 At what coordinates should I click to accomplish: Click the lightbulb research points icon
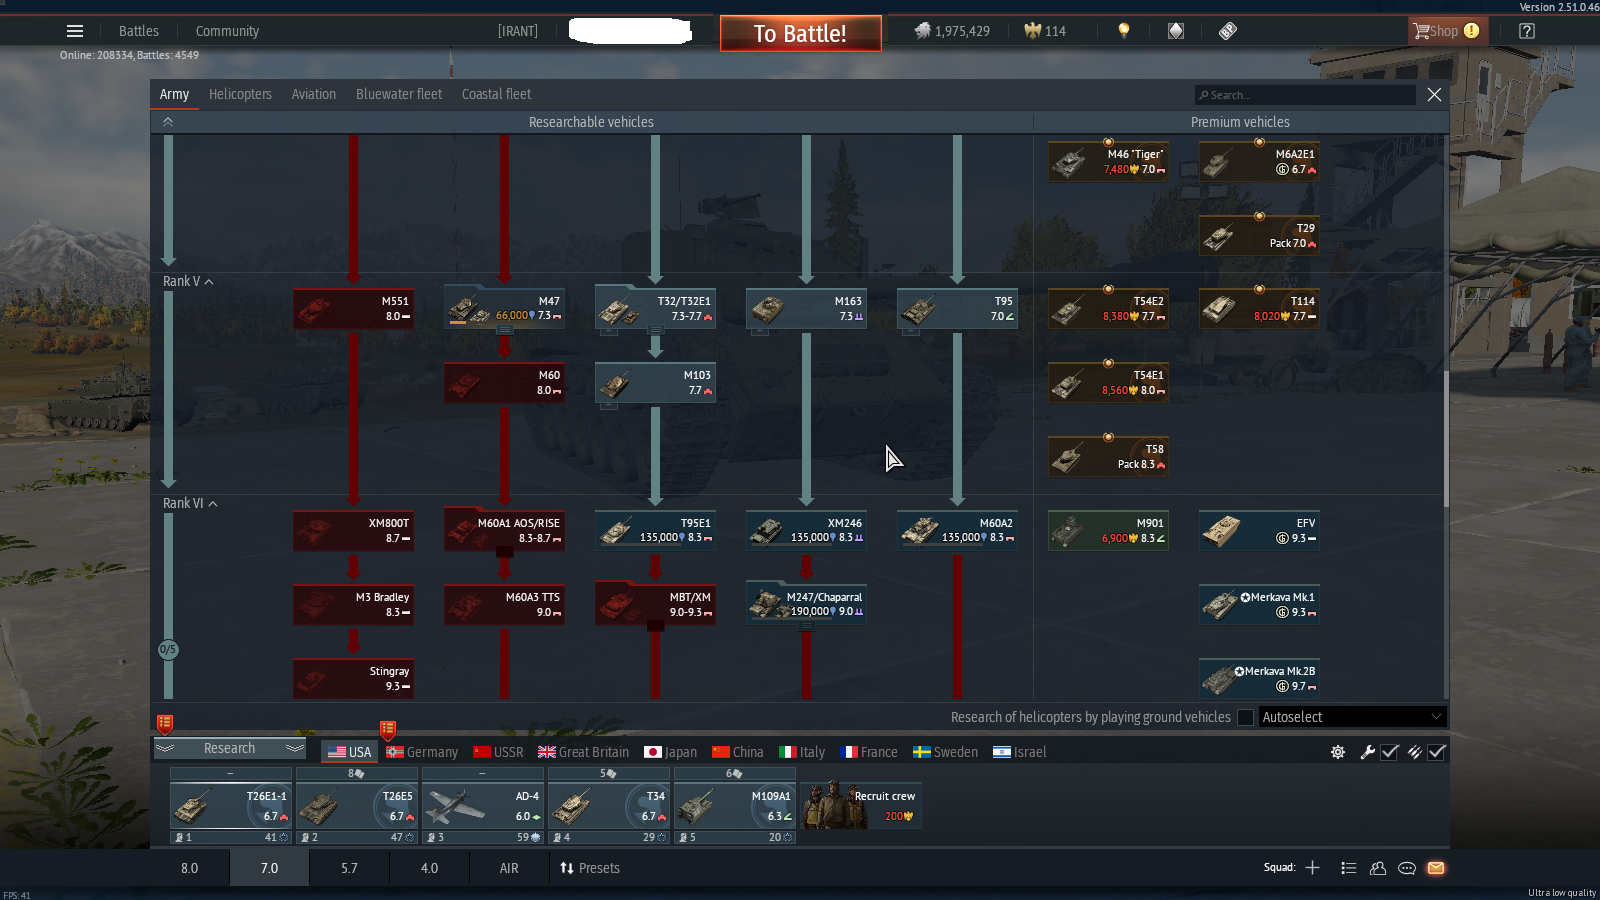pyautogui.click(x=1124, y=31)
